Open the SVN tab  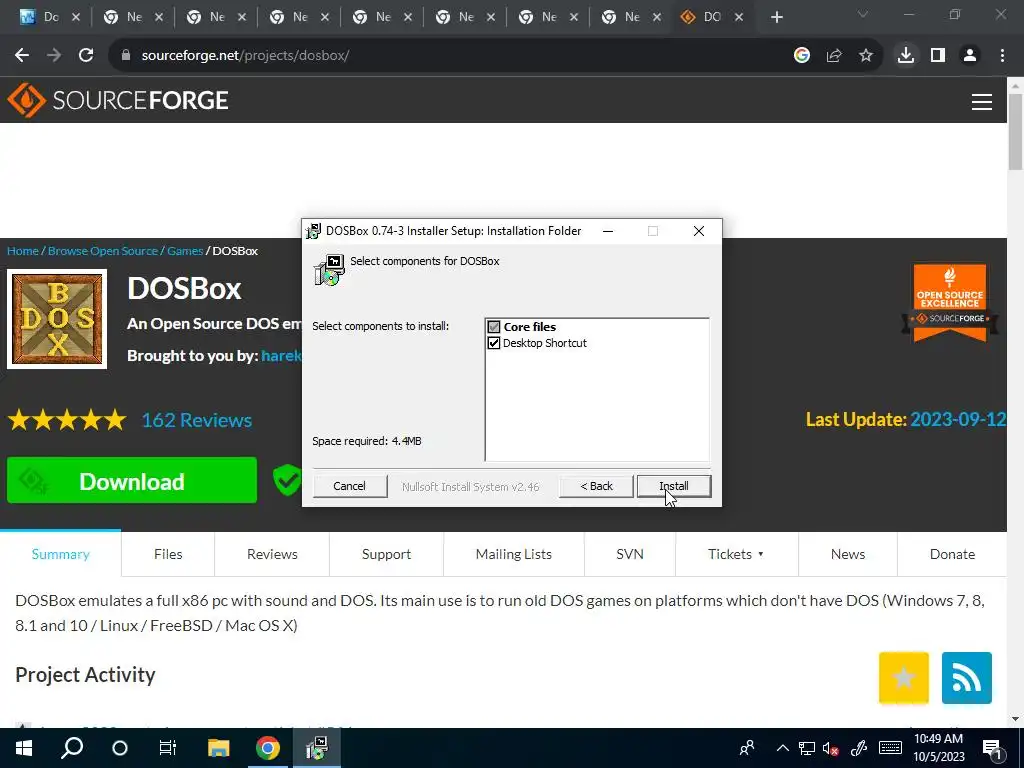[x=630, y=554]
